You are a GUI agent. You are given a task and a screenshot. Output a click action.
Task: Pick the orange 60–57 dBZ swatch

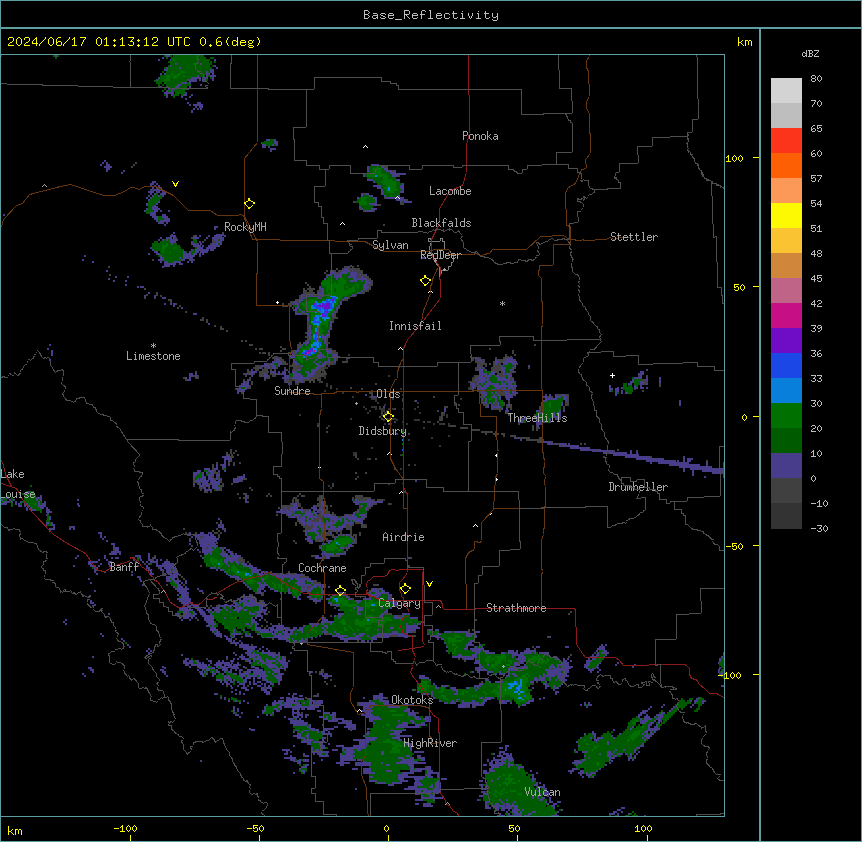pos(786,165)
